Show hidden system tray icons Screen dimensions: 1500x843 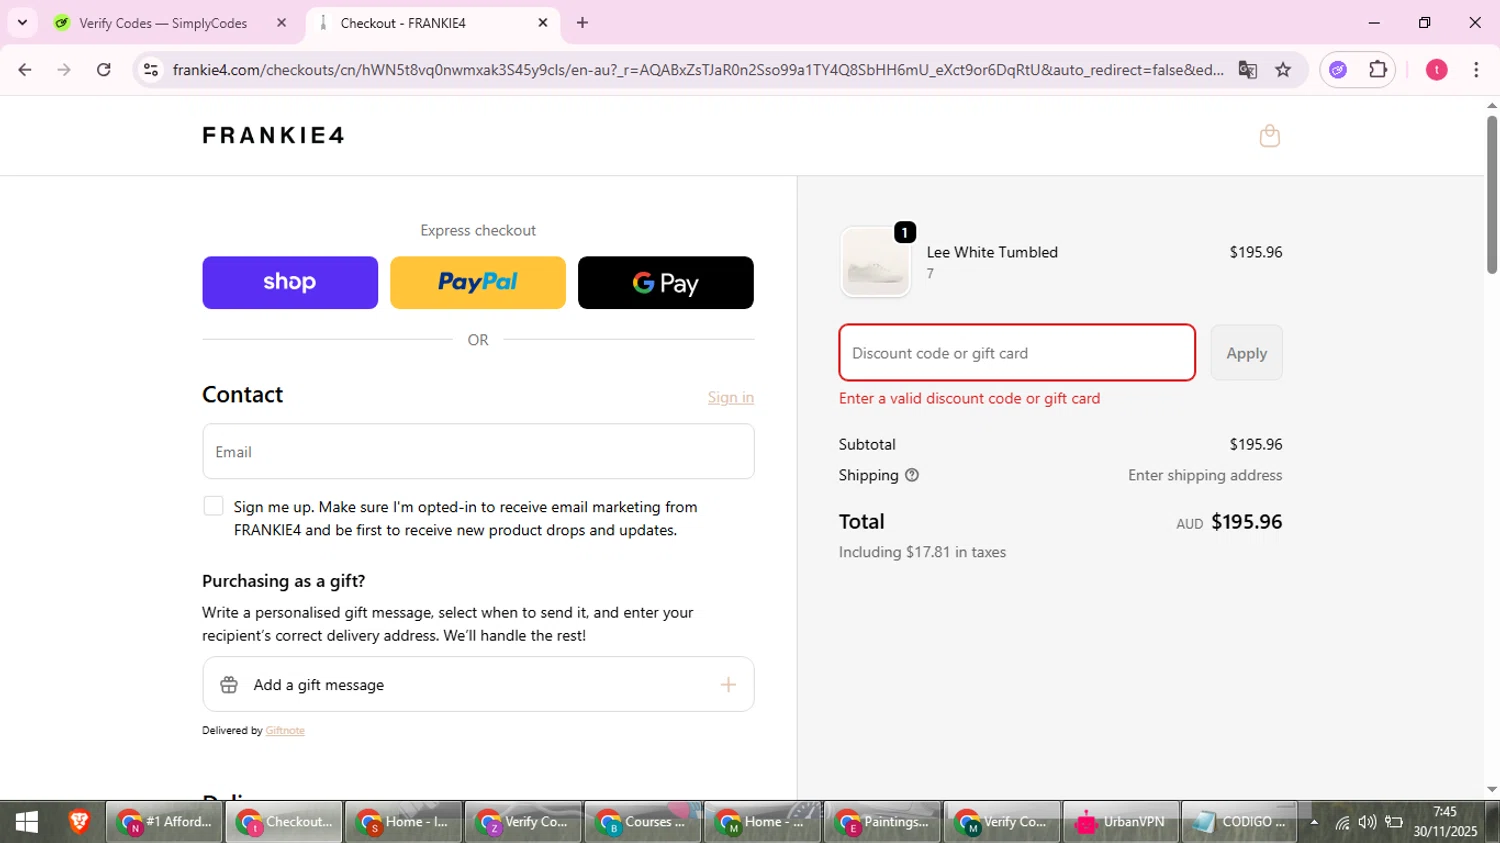[x=1314, y=823]
